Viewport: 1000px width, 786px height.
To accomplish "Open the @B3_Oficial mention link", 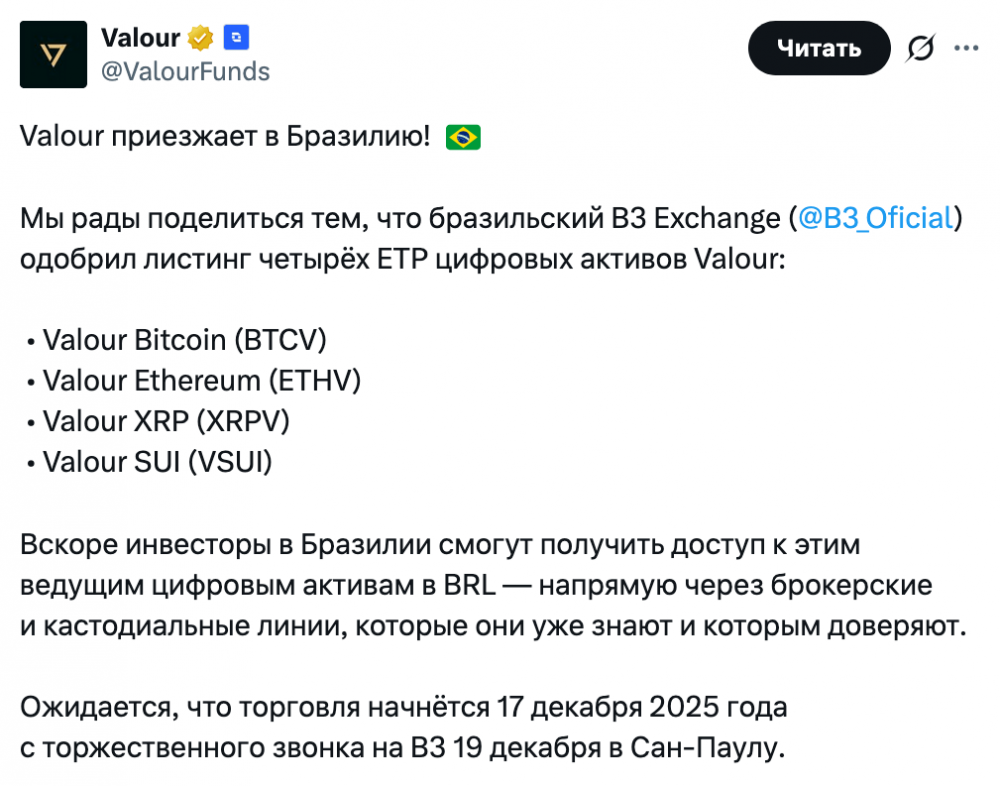I will 875,218.
